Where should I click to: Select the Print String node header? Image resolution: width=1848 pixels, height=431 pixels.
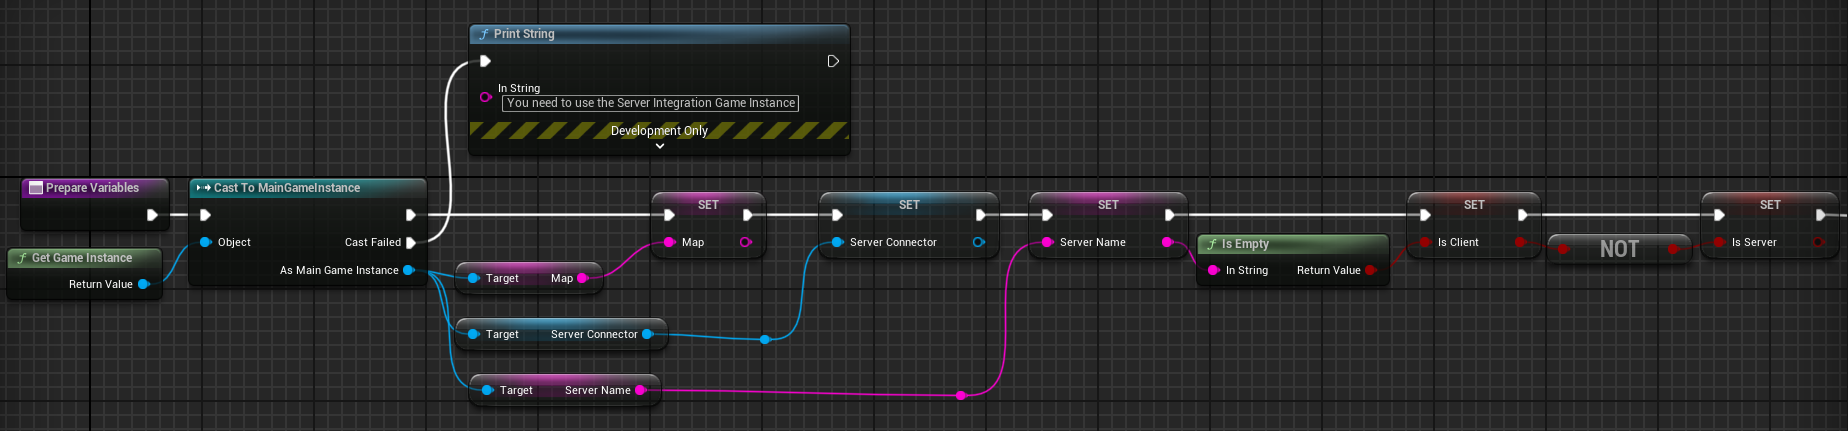[x=659, y=34]
